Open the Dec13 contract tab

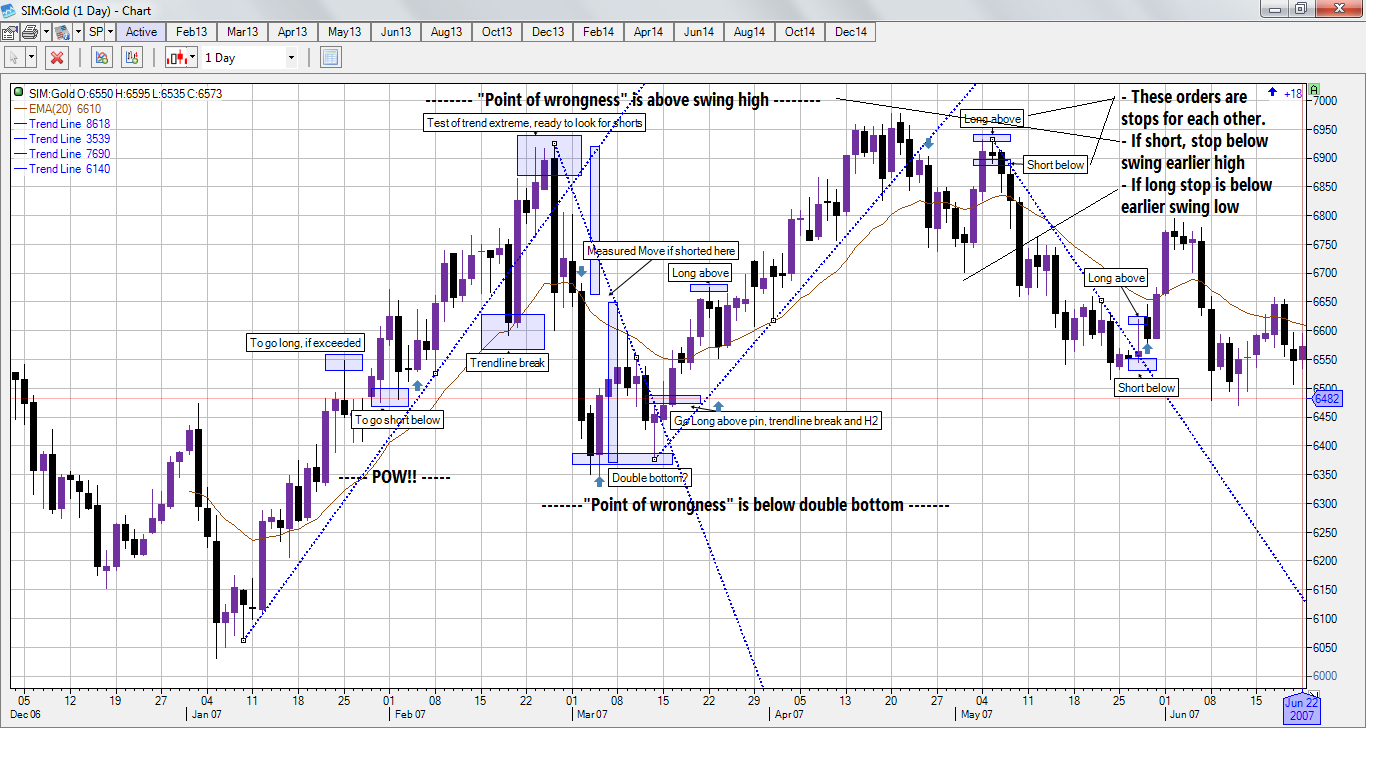tap(548, 32)
